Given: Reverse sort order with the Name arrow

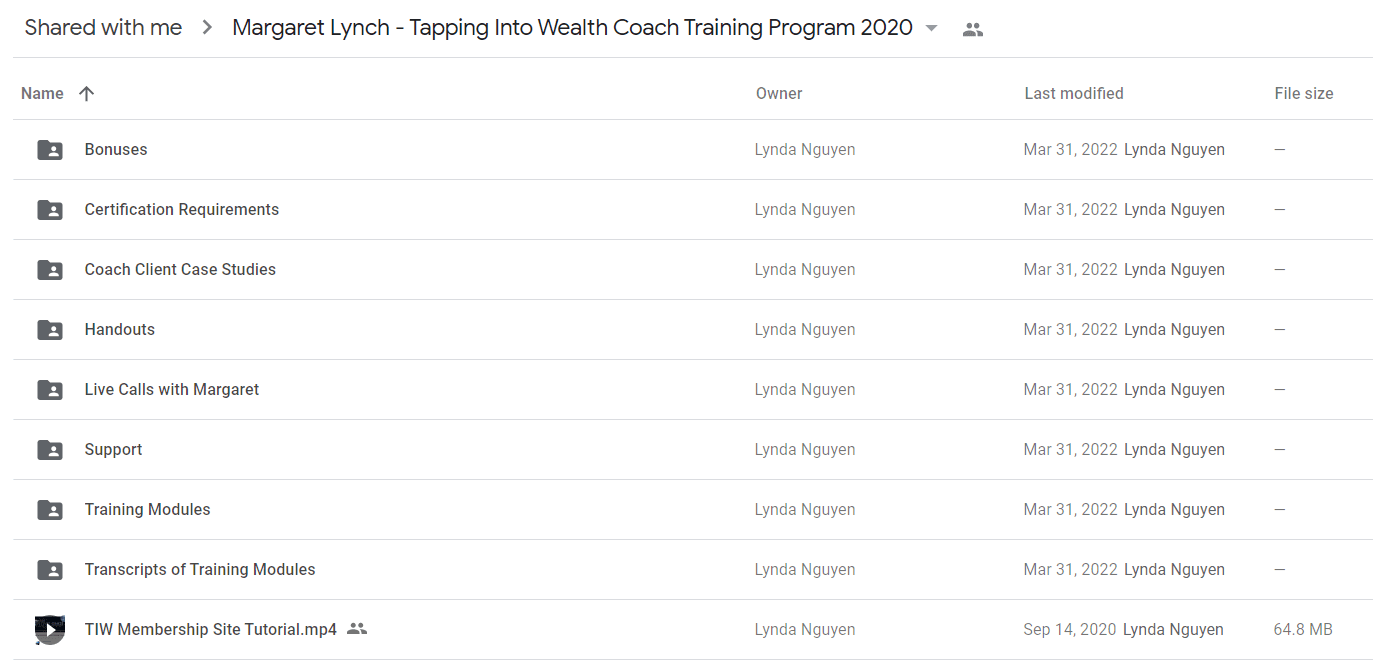Looking at the screenshot, I should pyautogui.click(x=86, y=93).
